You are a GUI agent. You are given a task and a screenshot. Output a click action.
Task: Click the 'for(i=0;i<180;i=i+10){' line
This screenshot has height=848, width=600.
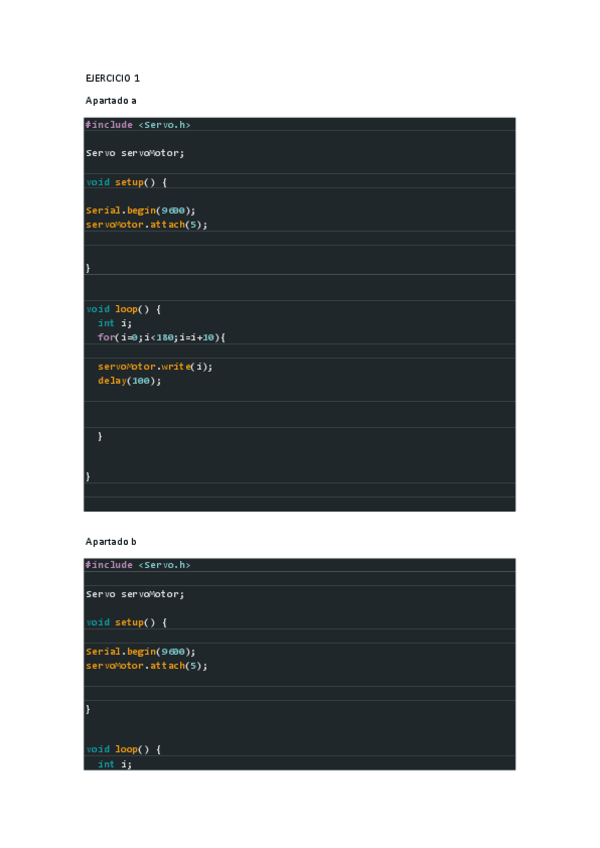click(x=161, y=337)
